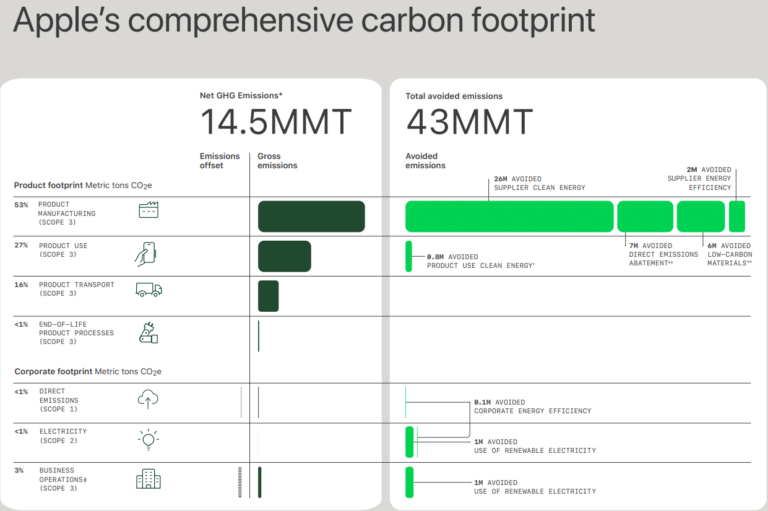
Task: Click the 'BUSINESS OPERATIONS (SCOPE 3)' label
Action: coord(61,479)
